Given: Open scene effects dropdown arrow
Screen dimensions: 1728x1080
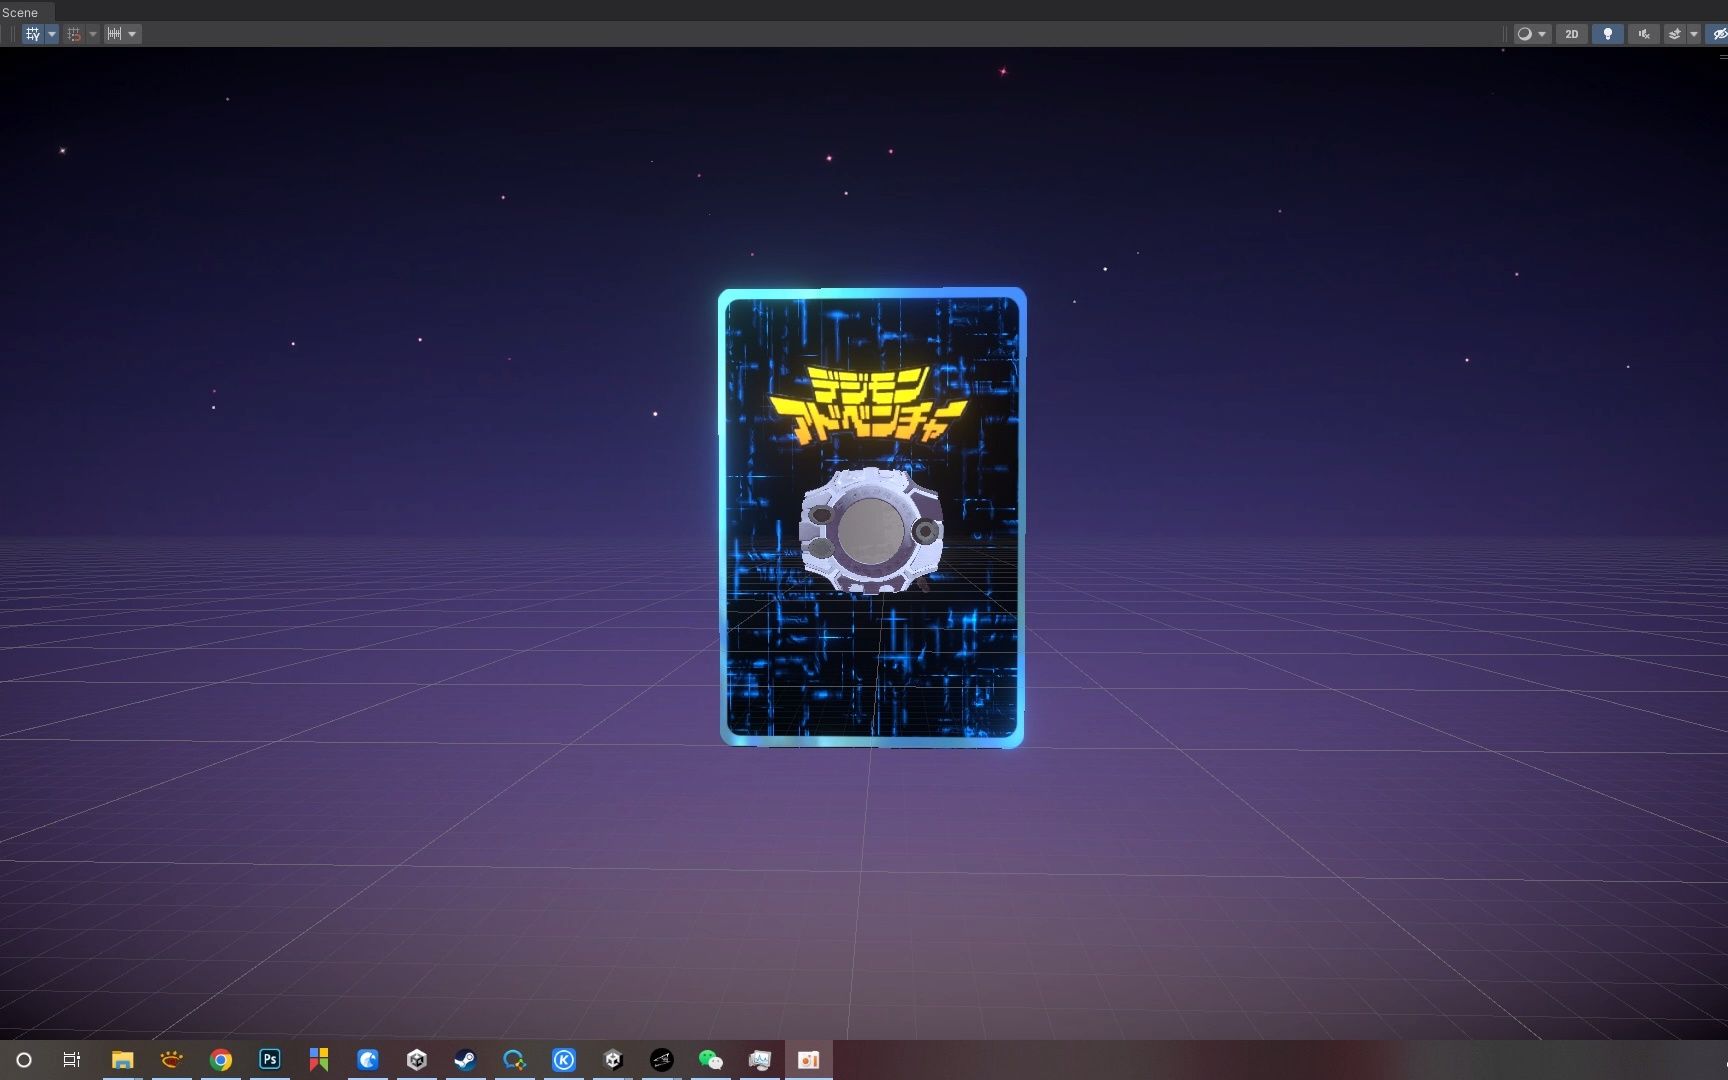Looking at the screenshot, I should pos(1694,34).
